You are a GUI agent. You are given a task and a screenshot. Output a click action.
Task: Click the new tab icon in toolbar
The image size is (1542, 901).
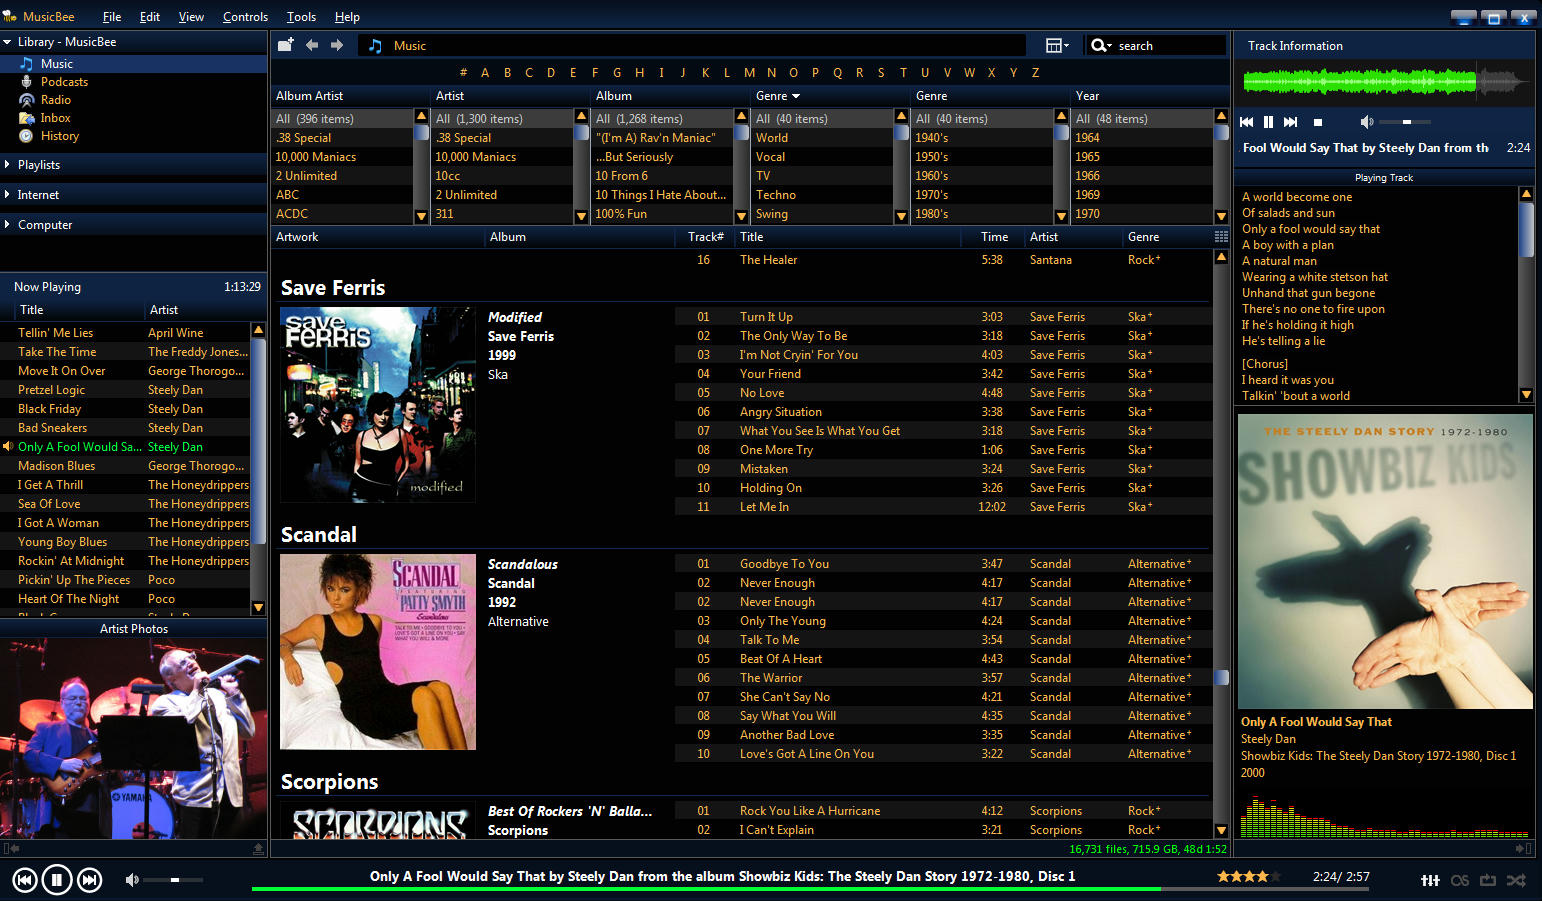286,45
